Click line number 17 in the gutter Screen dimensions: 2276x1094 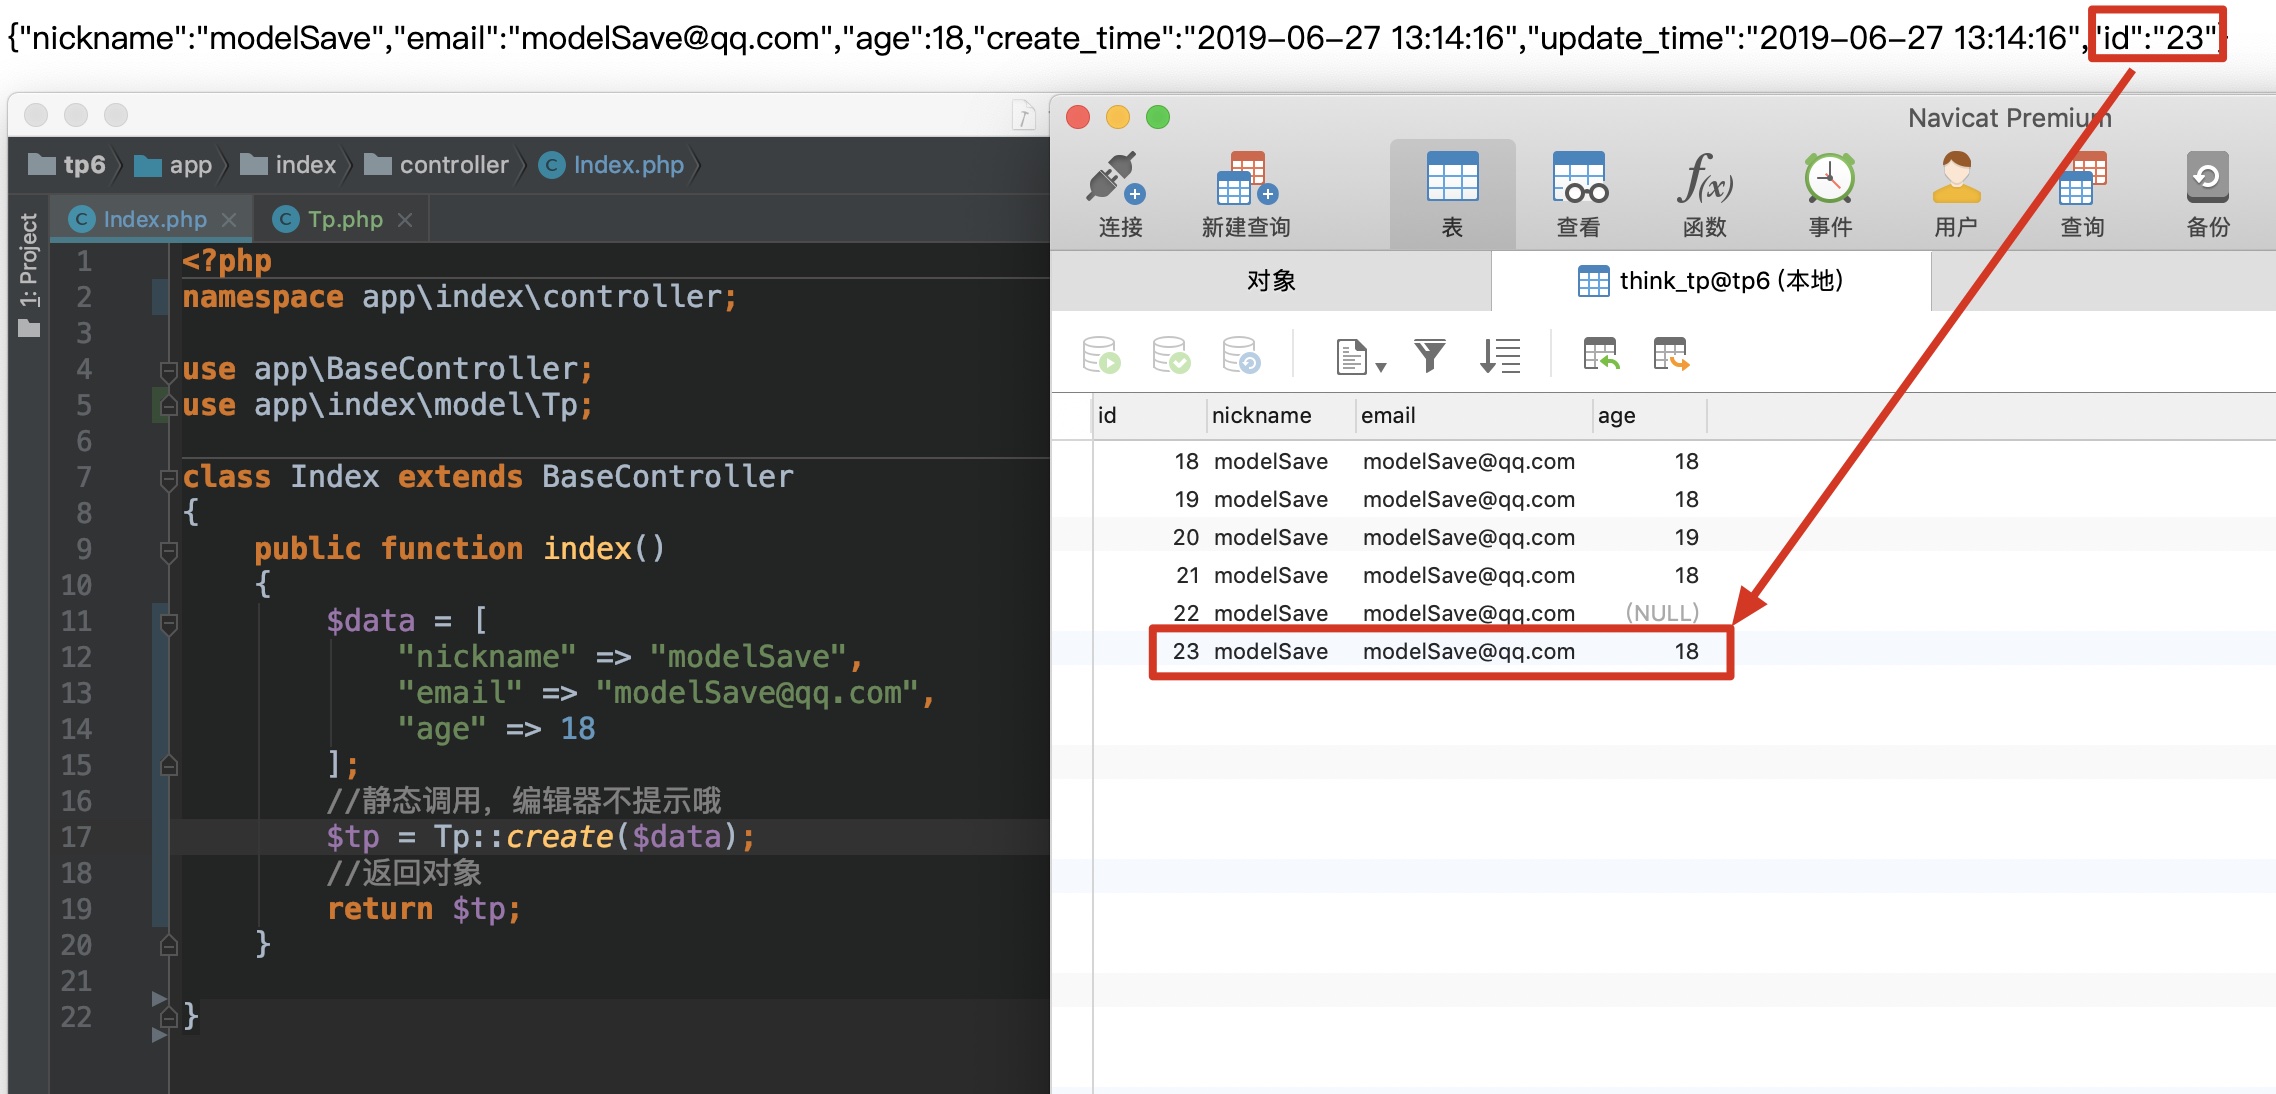point(76,837)
